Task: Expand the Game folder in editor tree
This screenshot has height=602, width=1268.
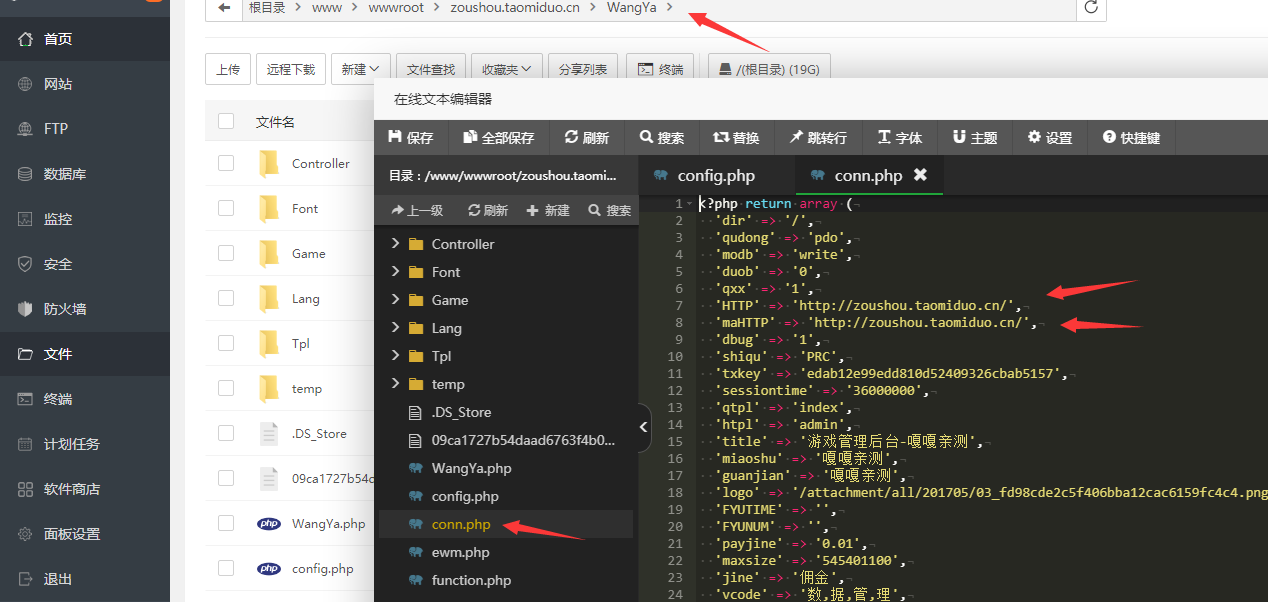Action: click(x=396, y=300)
